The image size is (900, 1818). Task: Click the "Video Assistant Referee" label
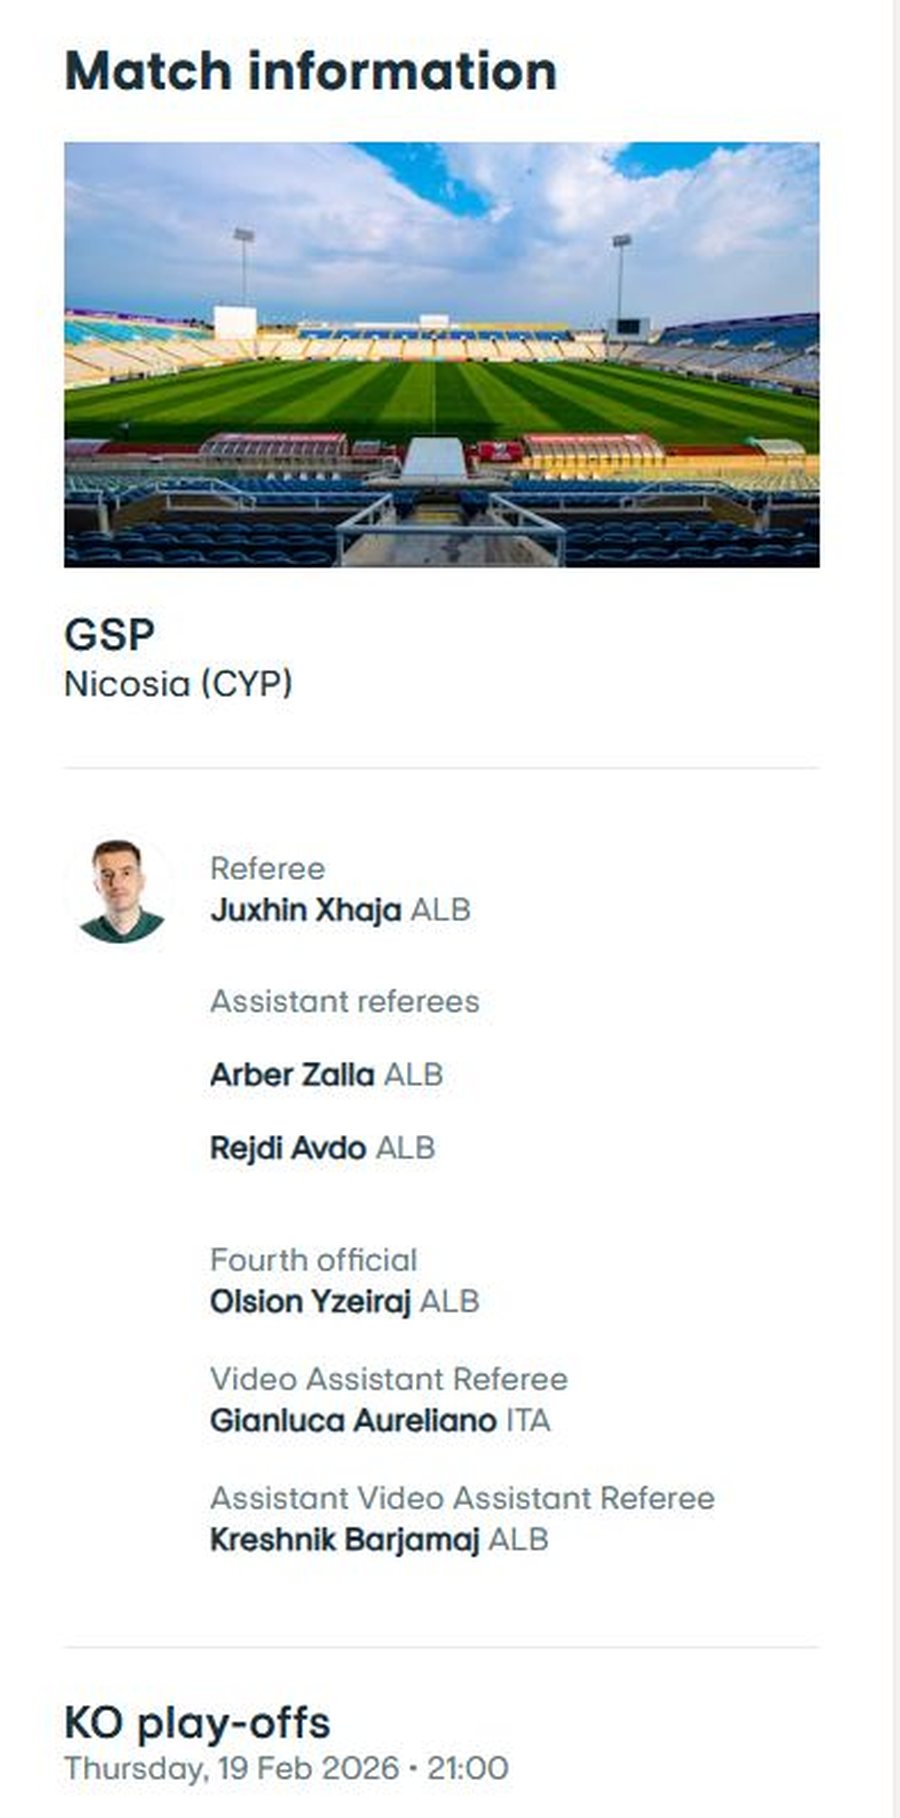388,1379
